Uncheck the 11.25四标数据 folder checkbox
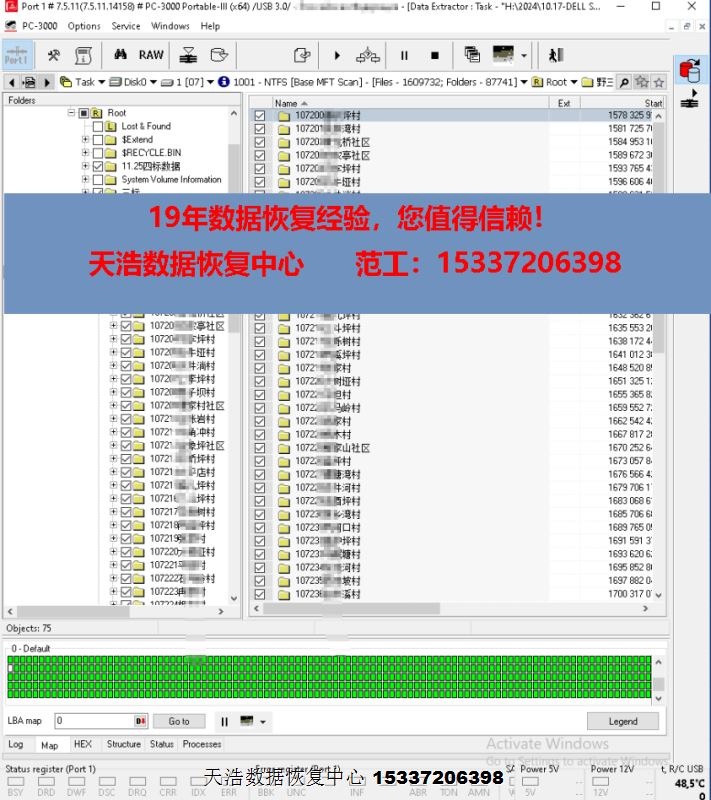The width and height of the screenshot is (711, 800). [98, 167]
